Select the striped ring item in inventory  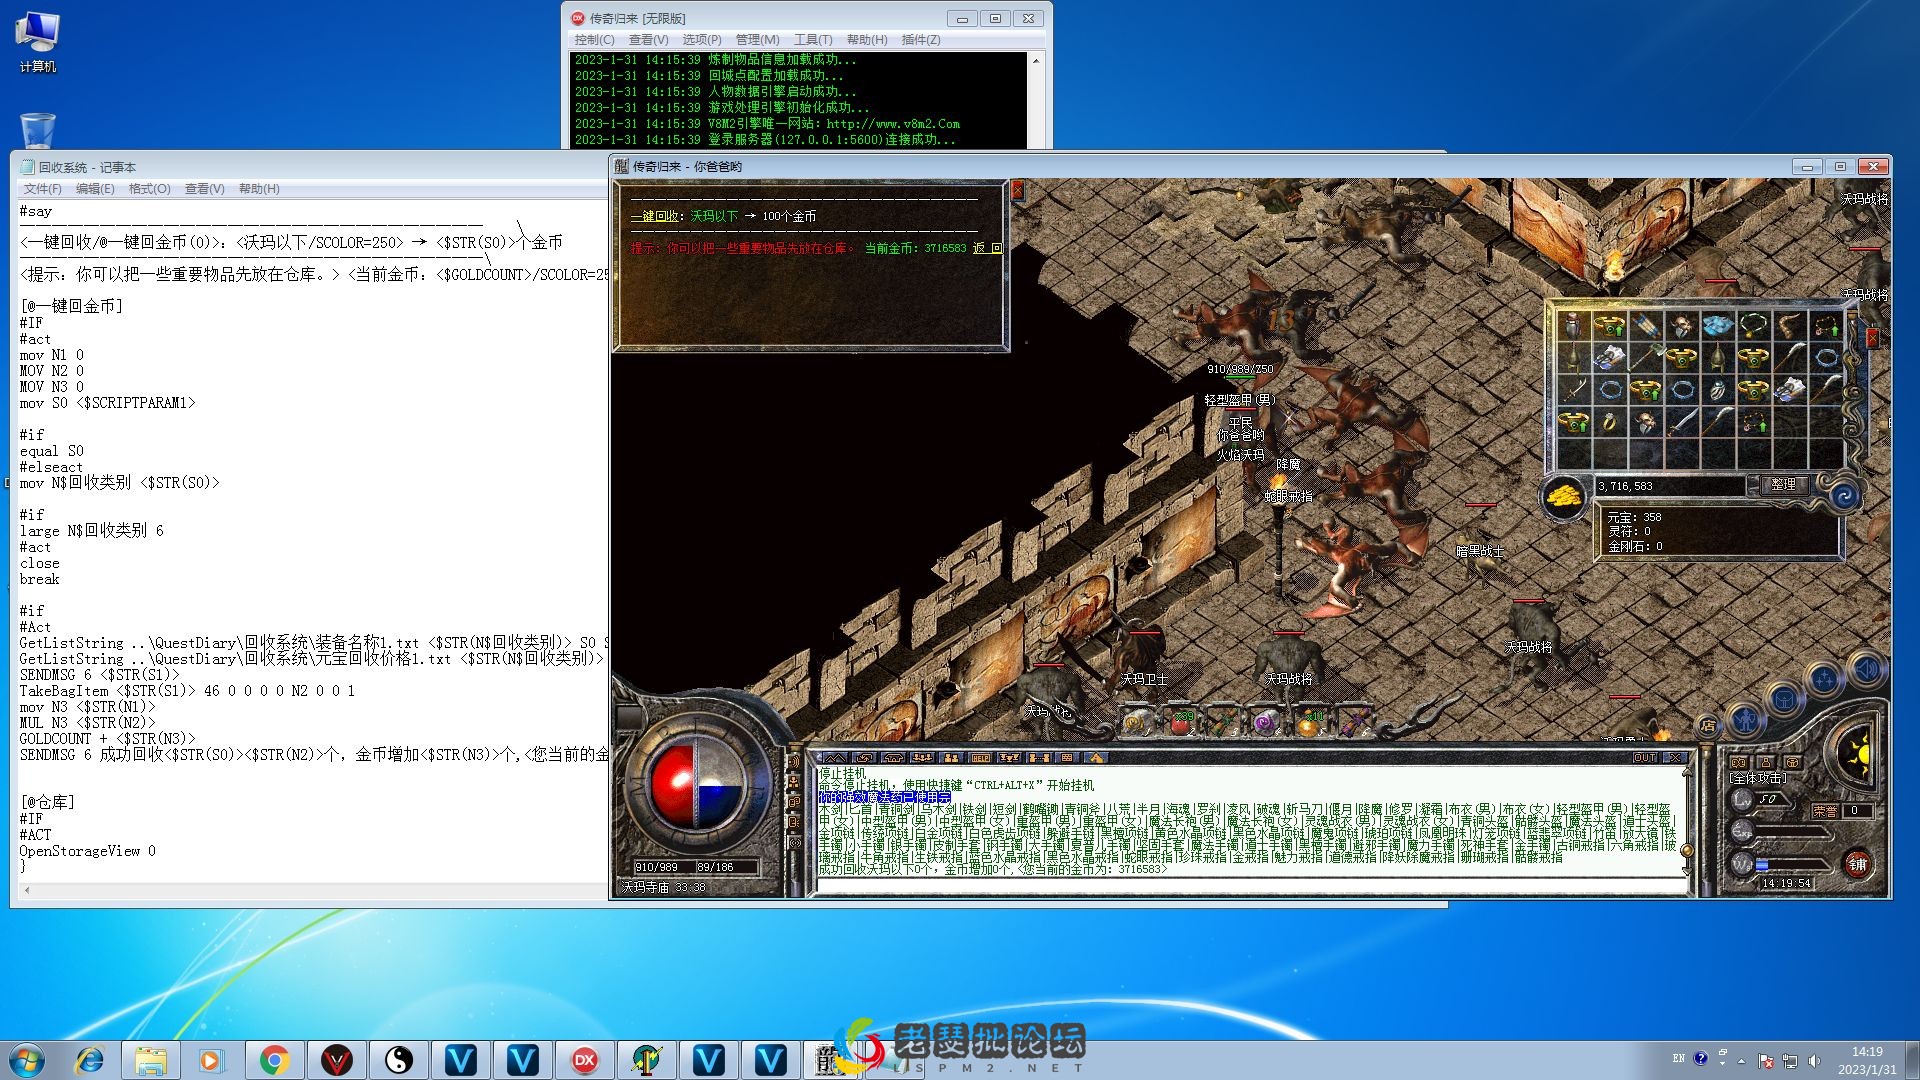[1718, 389]
